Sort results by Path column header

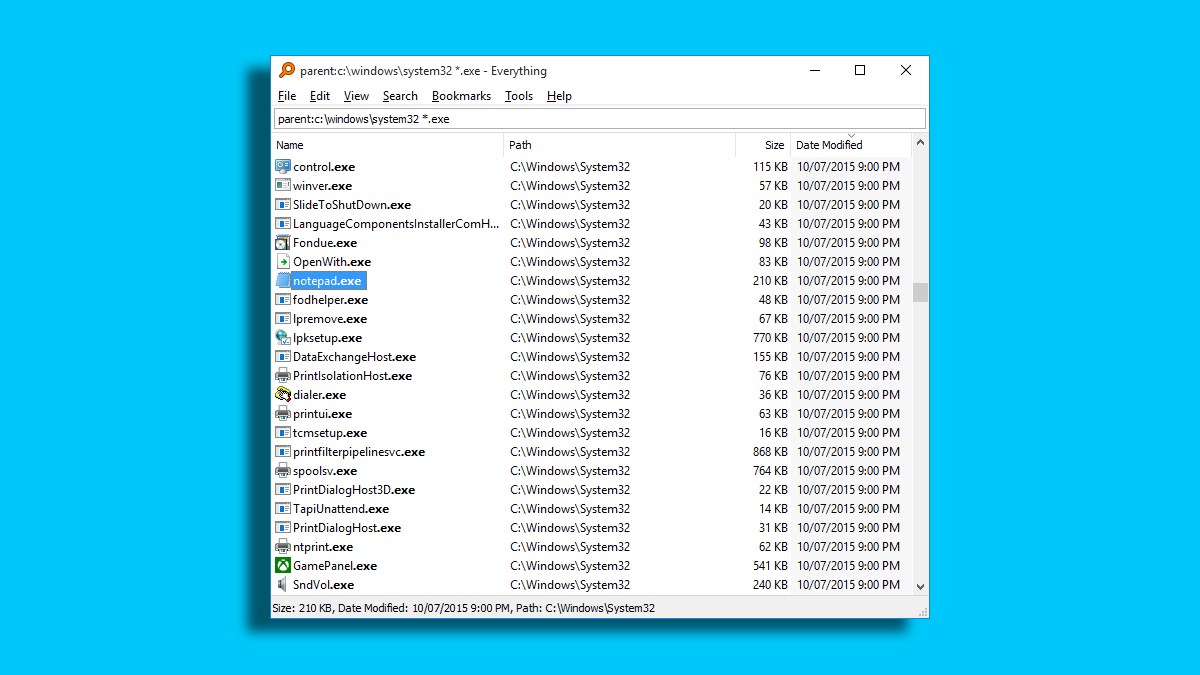(x=620, y=145)
